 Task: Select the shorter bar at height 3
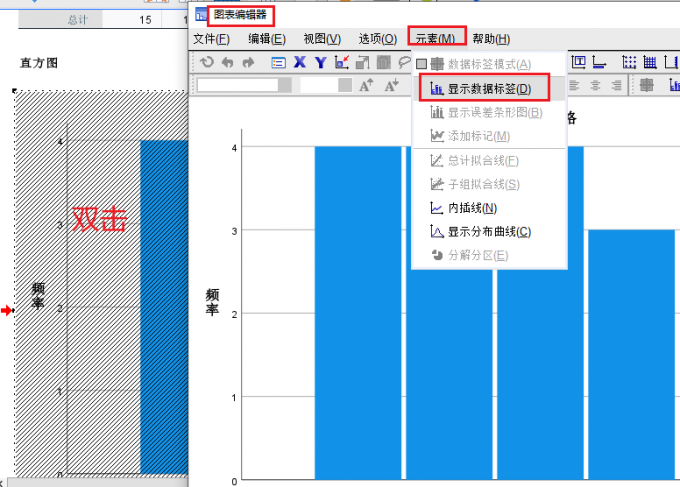point(631,355)
